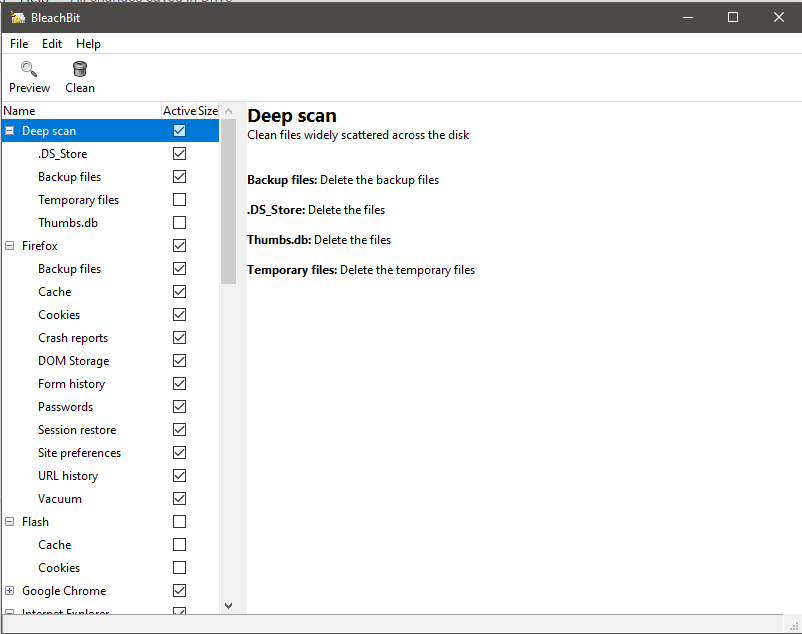This screenshot has height=634, width=802.
Task: Select the Vacuum row
Action: pos(110,499)
